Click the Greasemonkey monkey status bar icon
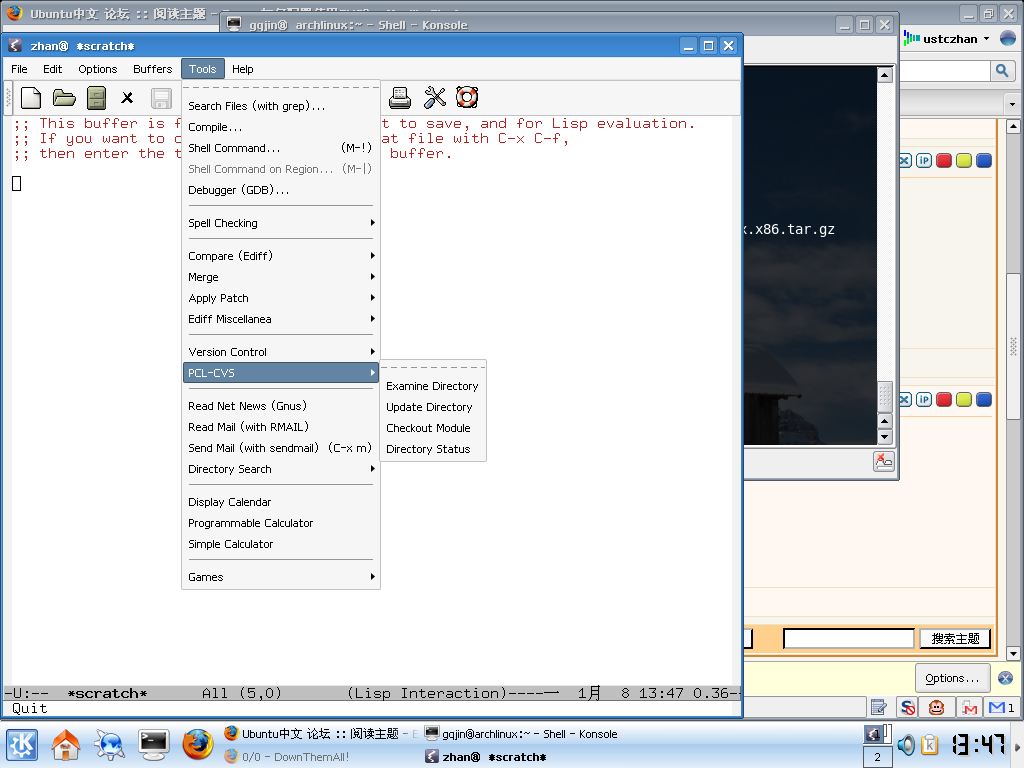Viewport: 1024px width, 768px height. pos(936,707)
